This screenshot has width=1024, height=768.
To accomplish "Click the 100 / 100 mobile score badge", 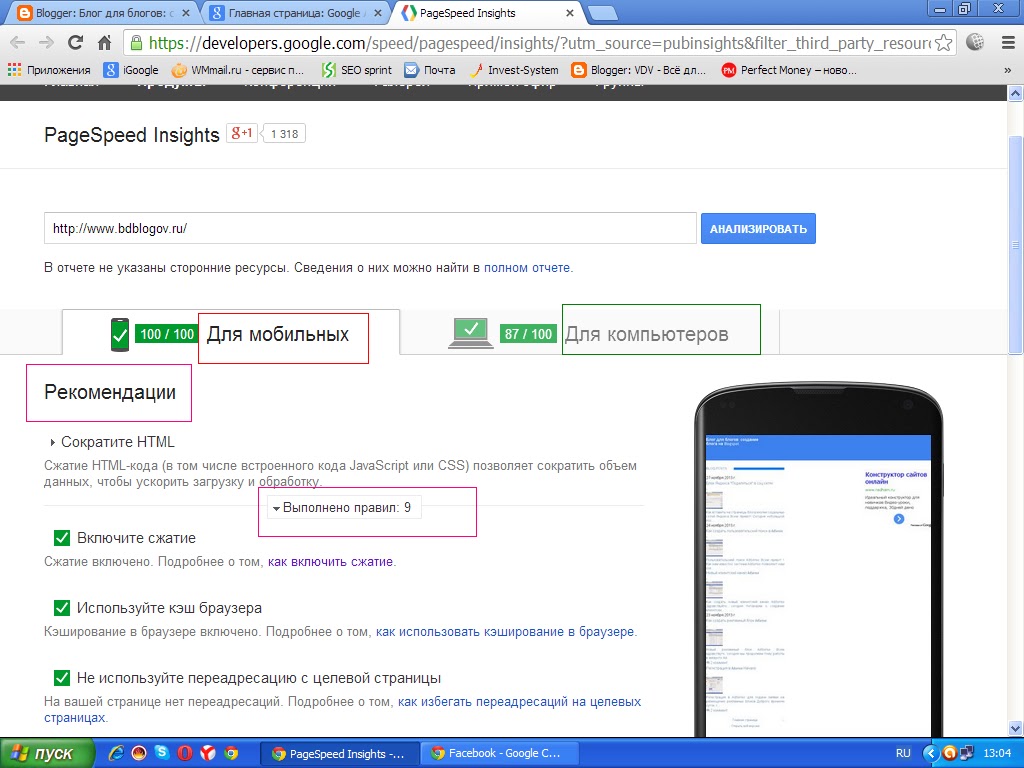I will tap(167, 334).
